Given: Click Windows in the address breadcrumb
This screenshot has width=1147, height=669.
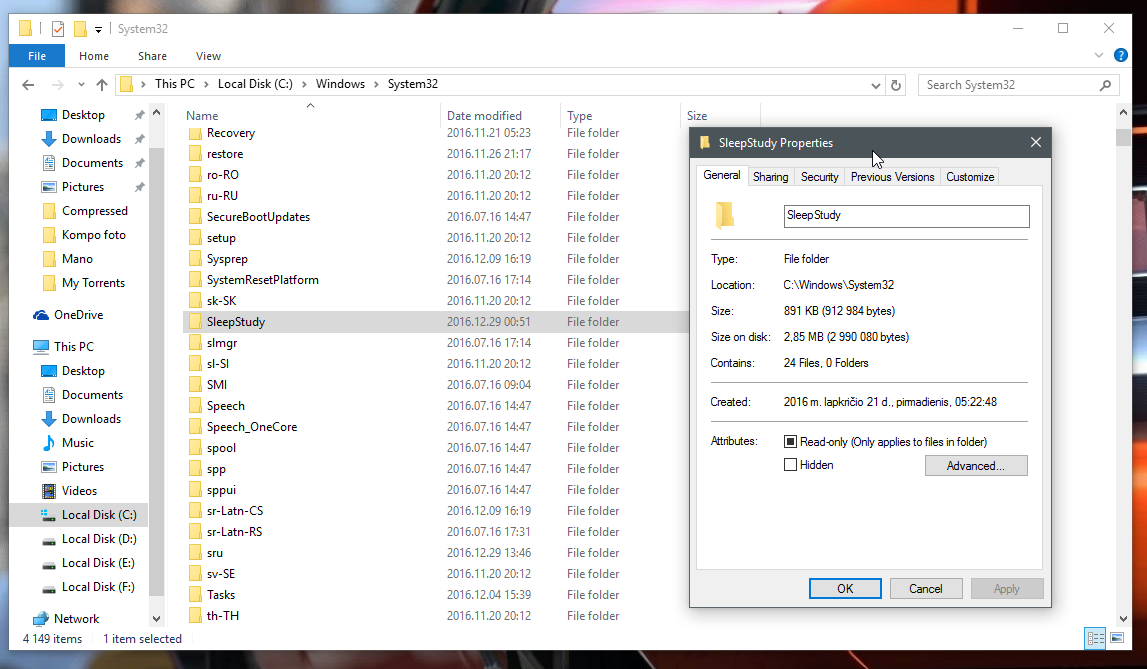Looking at the screenshot, I should pos(340,84).
